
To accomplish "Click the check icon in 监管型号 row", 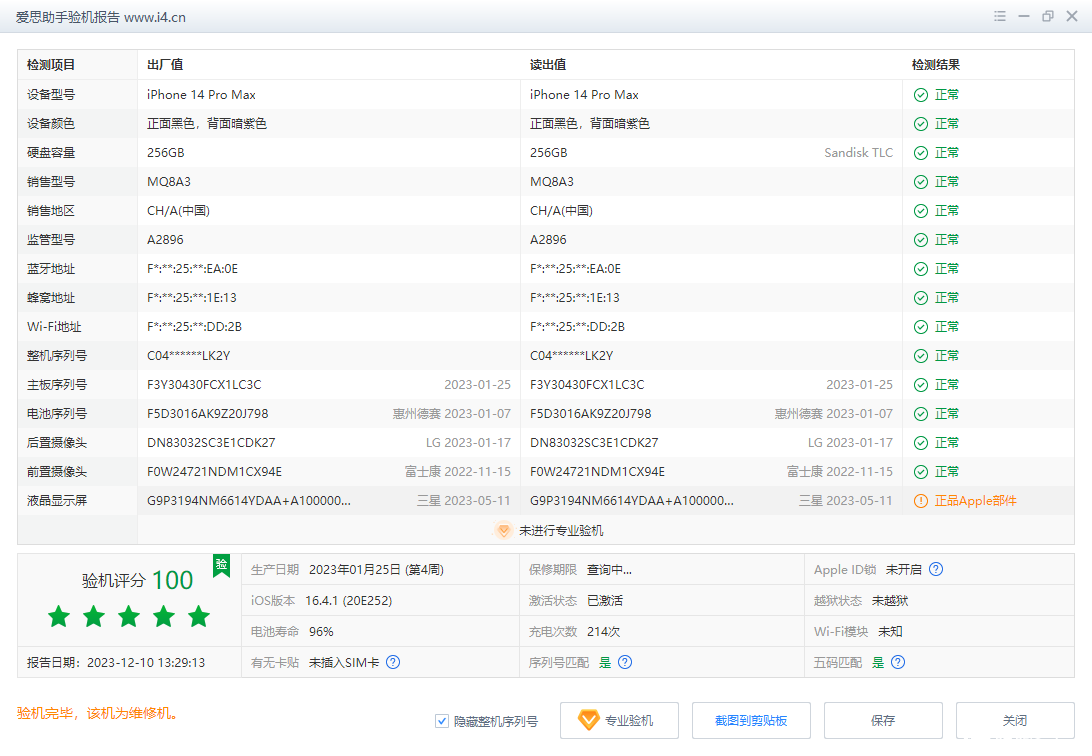I will click(x=921, y=240).
